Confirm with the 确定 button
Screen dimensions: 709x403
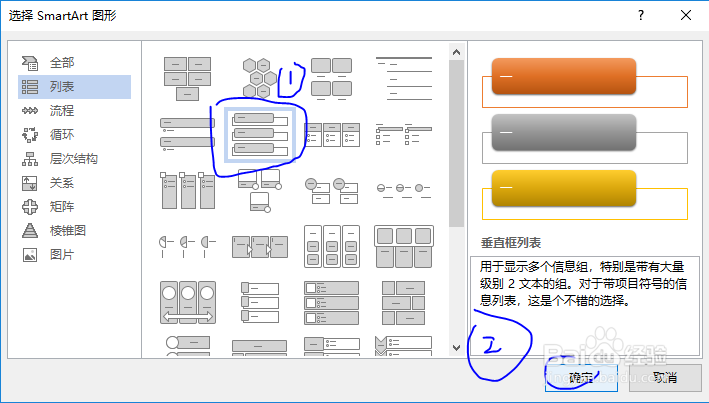point(581,377)
